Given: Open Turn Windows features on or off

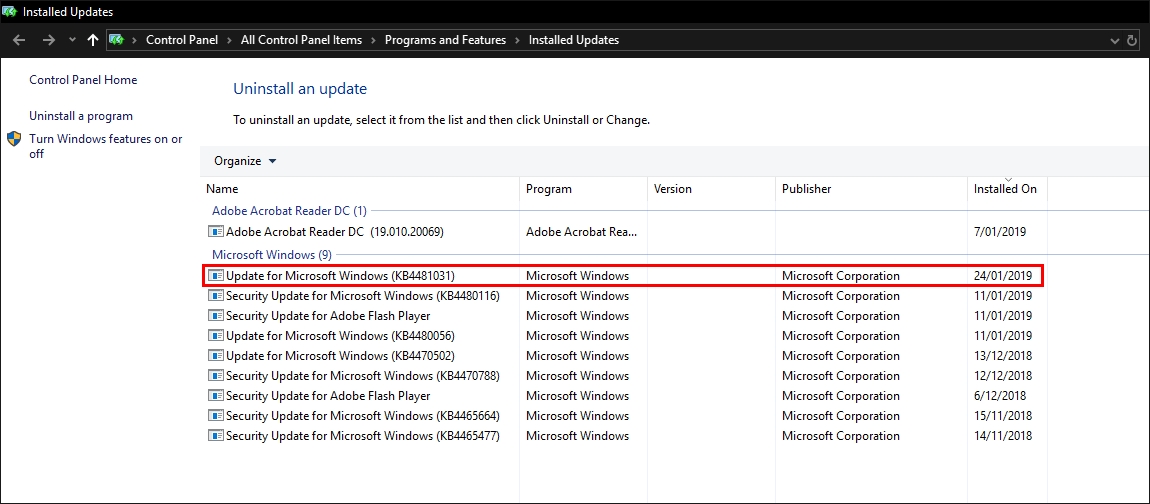Looking at the screenshot, I should click(106, 146).
